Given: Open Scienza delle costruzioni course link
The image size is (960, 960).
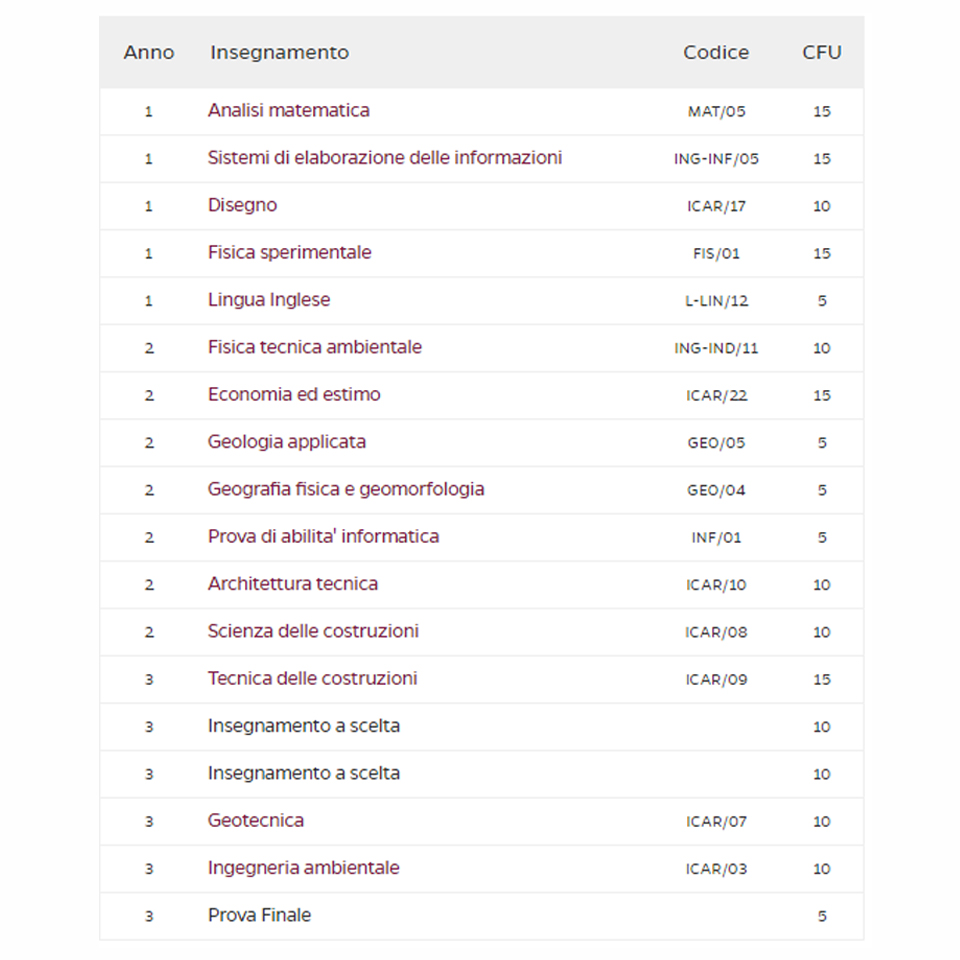Looking at the screenshot, I should 313,631.
